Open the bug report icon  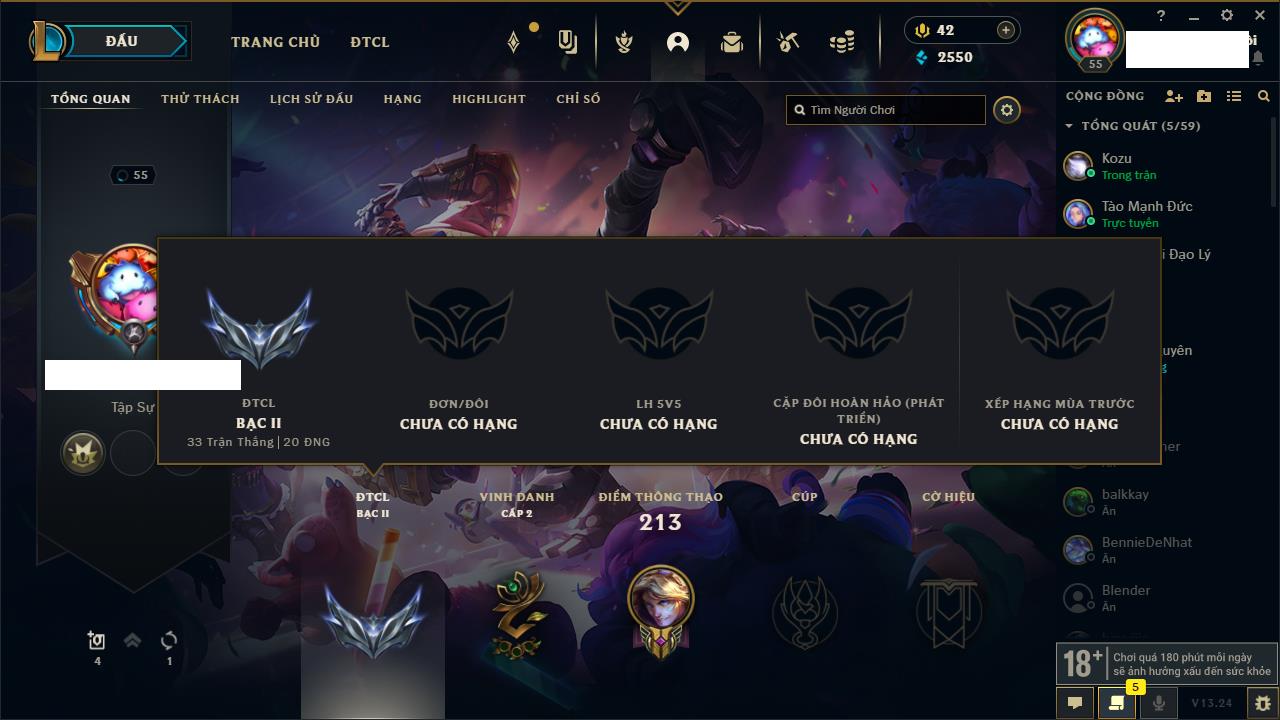[x=1262, y=703]
